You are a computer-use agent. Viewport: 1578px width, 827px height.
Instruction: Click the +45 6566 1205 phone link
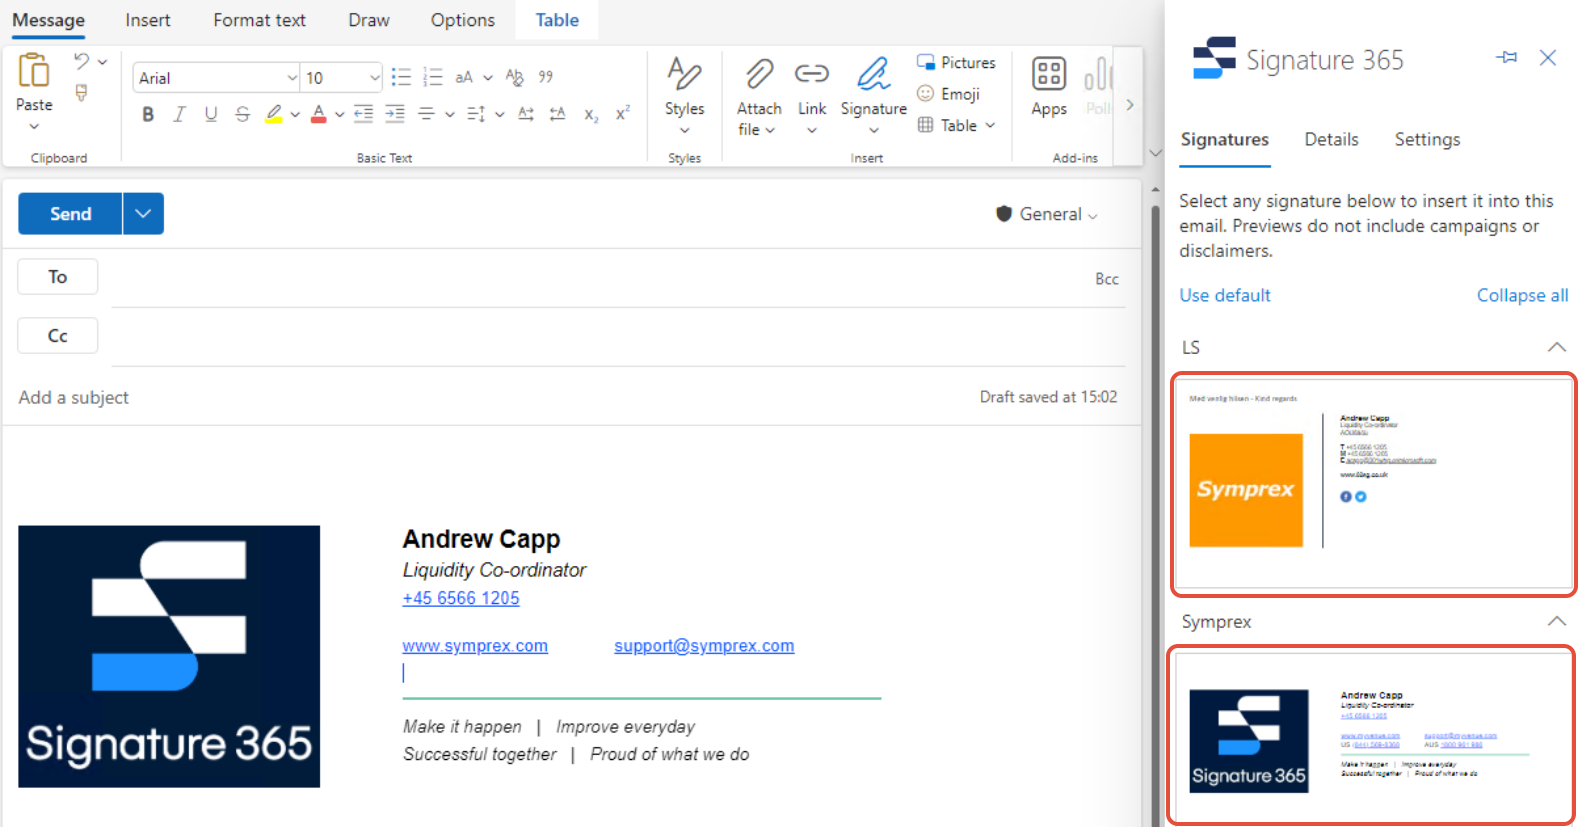pyautogui.click(x=461, y=598)
